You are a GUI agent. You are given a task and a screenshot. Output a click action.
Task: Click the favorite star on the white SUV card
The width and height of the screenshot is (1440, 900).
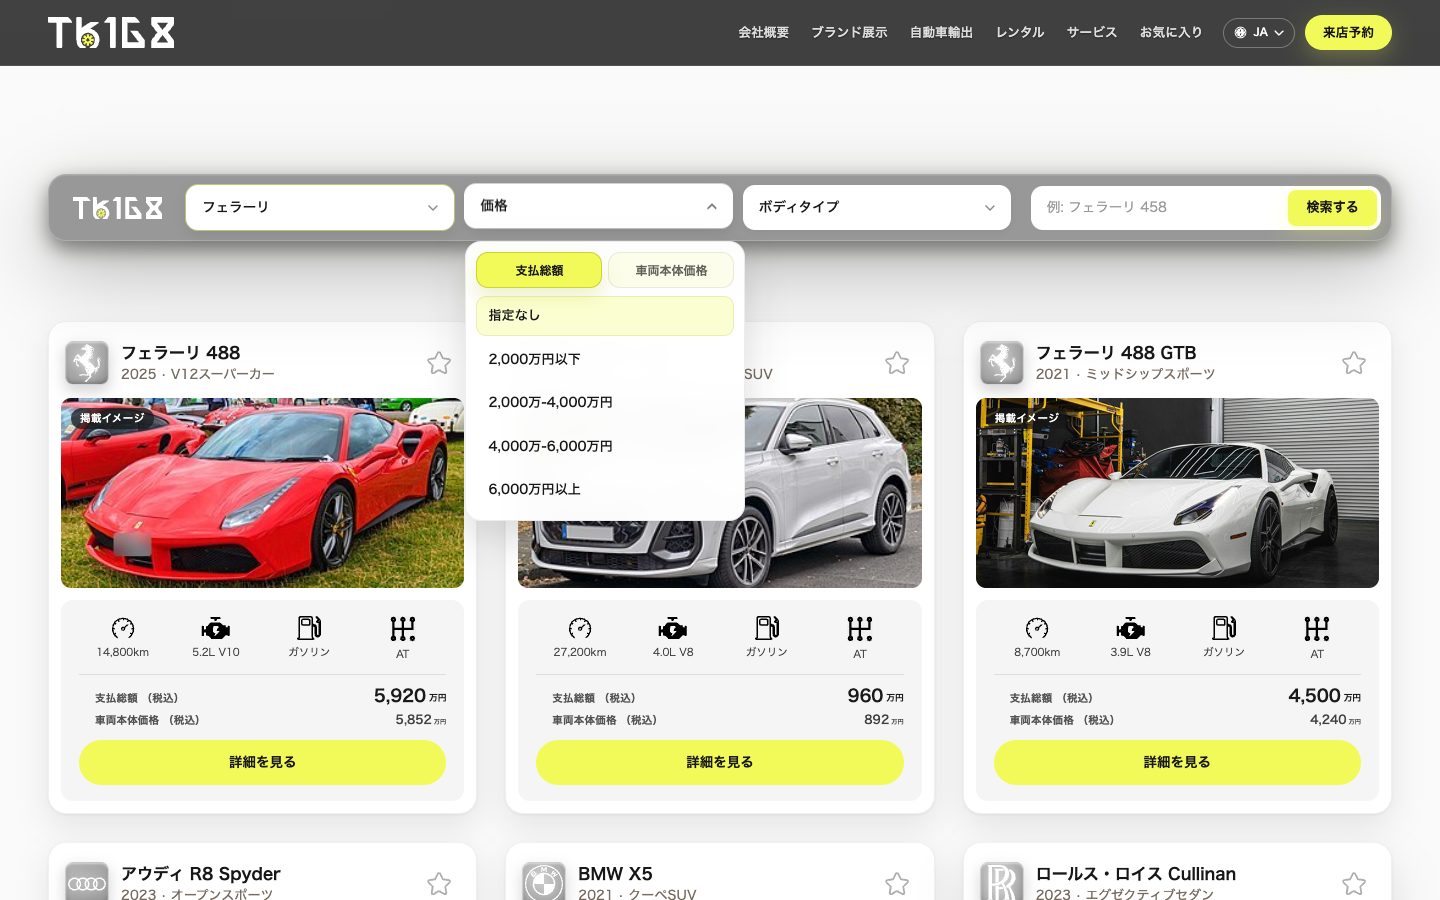(x=897, y=363)
